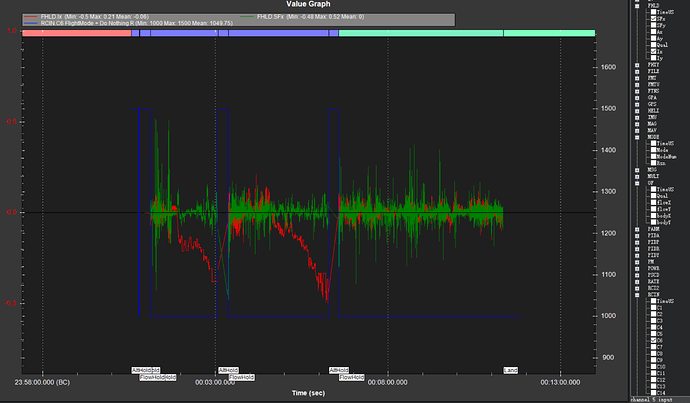Expand the PARM tree node
The width and height of the screenshot is (690, 403).
tap(637, 229)
